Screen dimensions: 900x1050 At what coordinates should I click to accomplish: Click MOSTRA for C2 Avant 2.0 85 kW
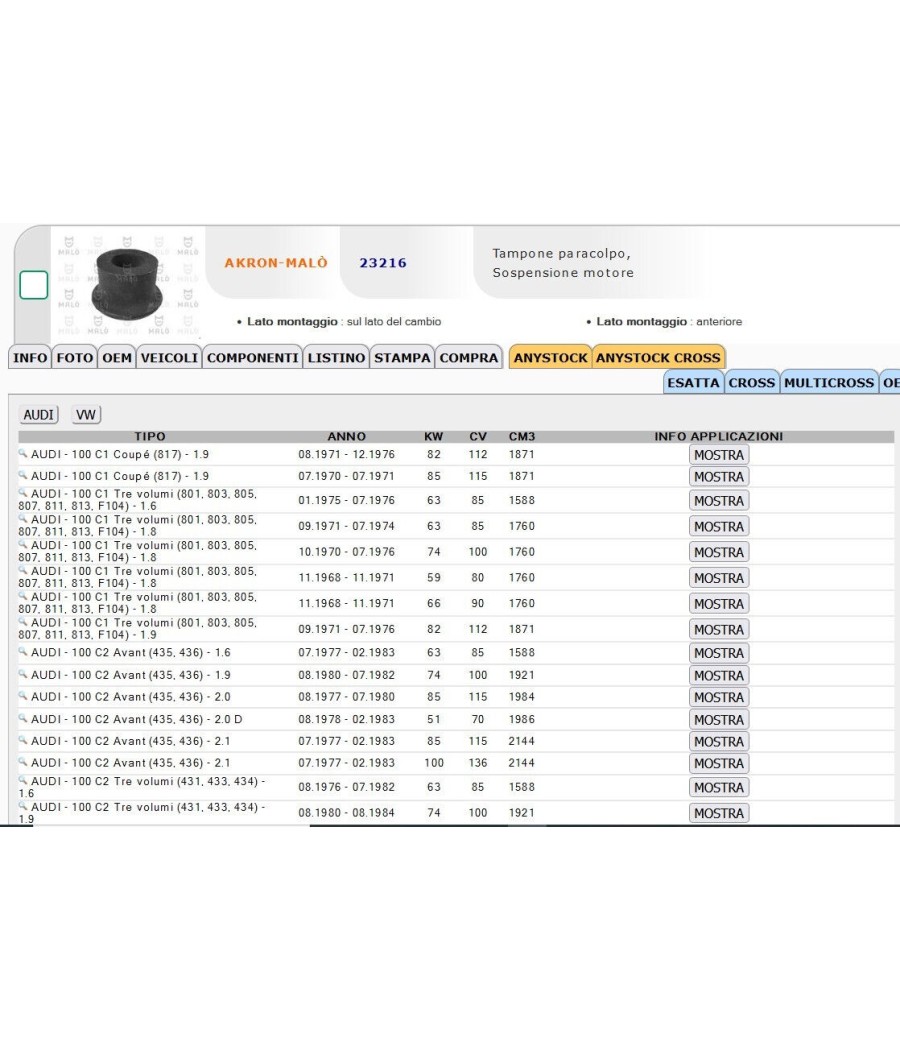[719, 697]
